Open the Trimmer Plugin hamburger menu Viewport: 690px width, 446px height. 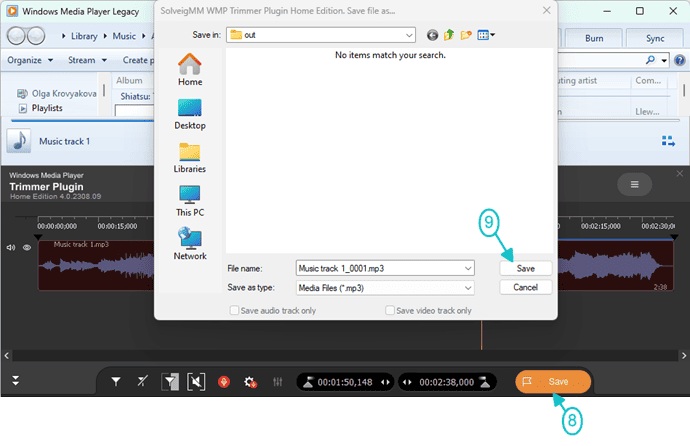click(634, 184)
